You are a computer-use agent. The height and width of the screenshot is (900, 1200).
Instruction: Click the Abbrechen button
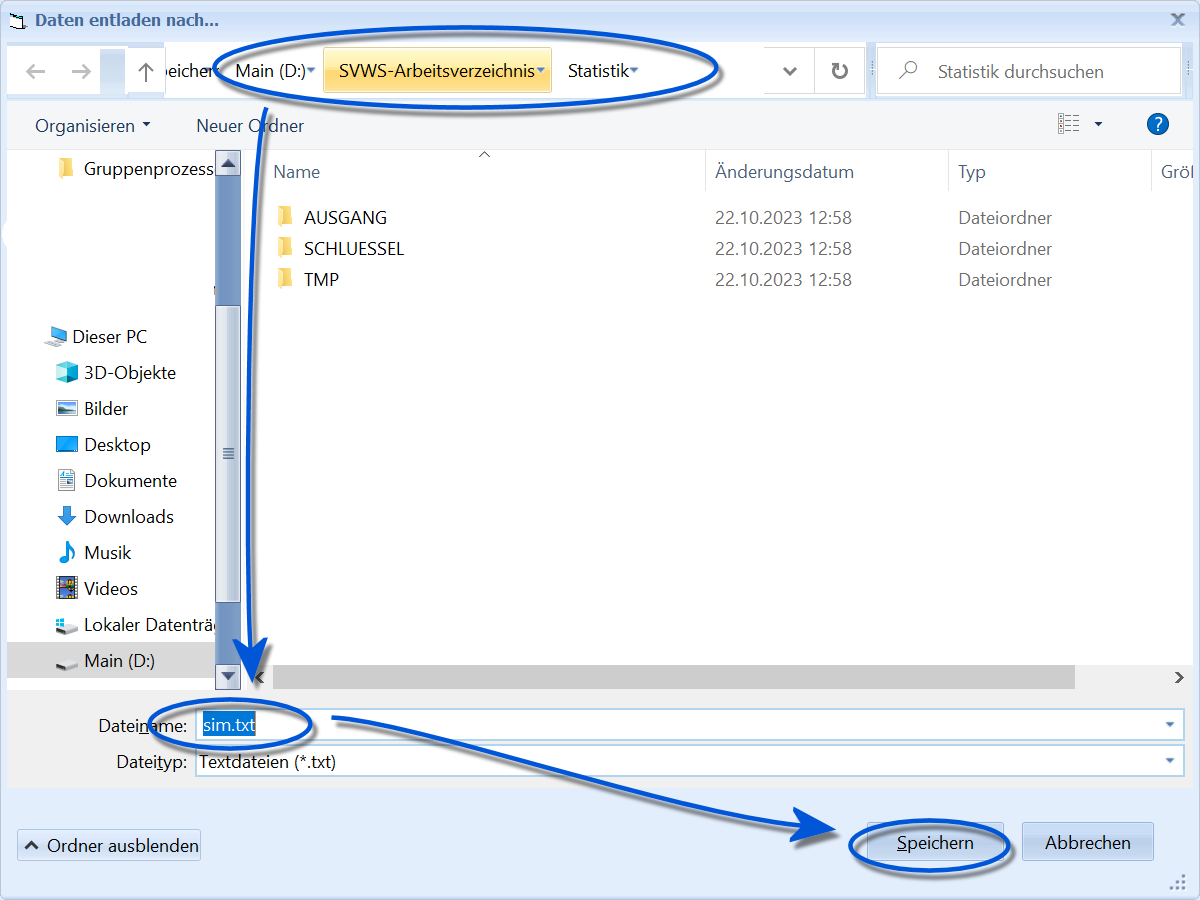click(x=1088, y=843)
